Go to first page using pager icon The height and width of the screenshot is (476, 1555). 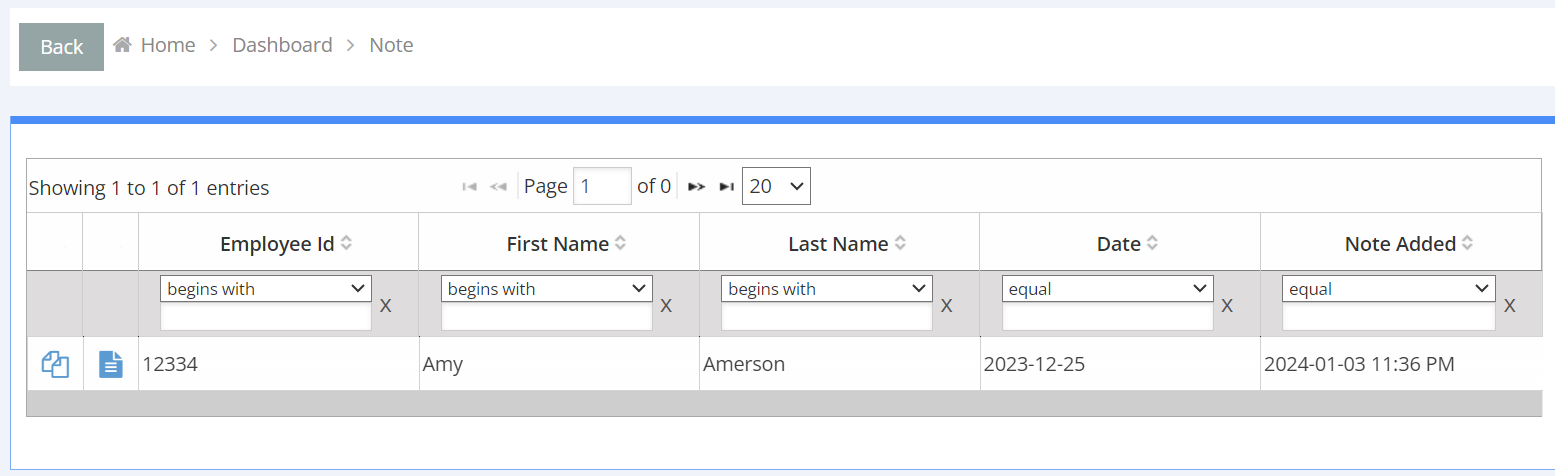click(469, 187)
